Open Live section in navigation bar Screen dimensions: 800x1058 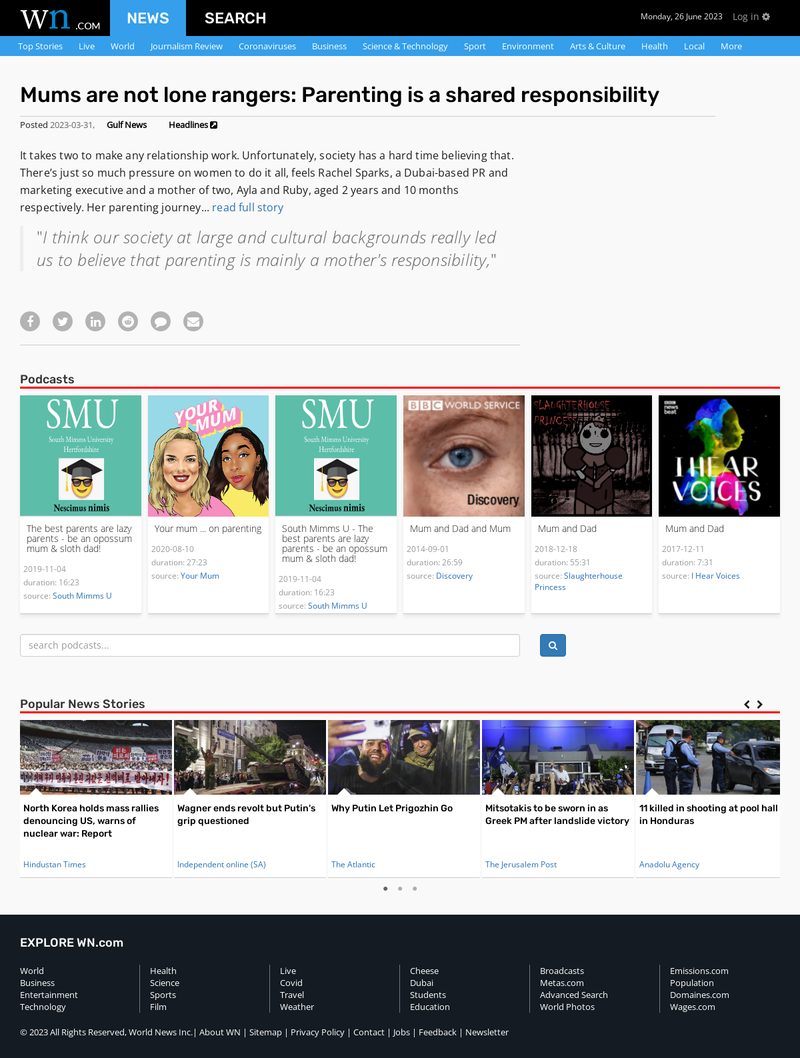[x=86, y=47]
